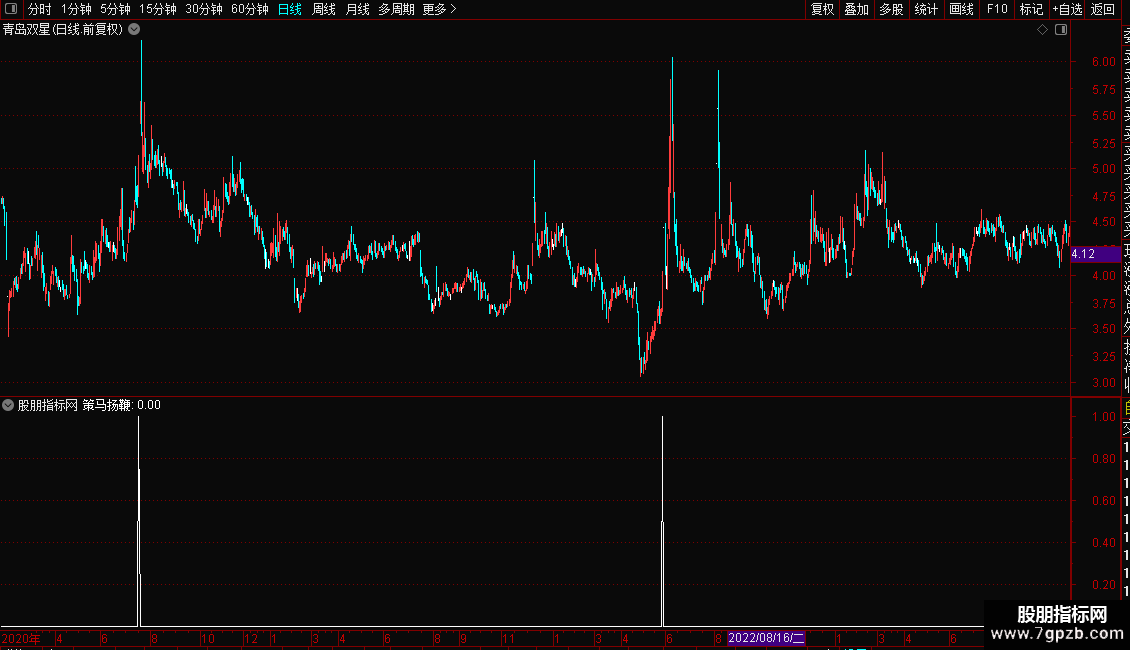Open dropdown next to 青岛双星 title

pyautogui.click(x=134, y=30)
